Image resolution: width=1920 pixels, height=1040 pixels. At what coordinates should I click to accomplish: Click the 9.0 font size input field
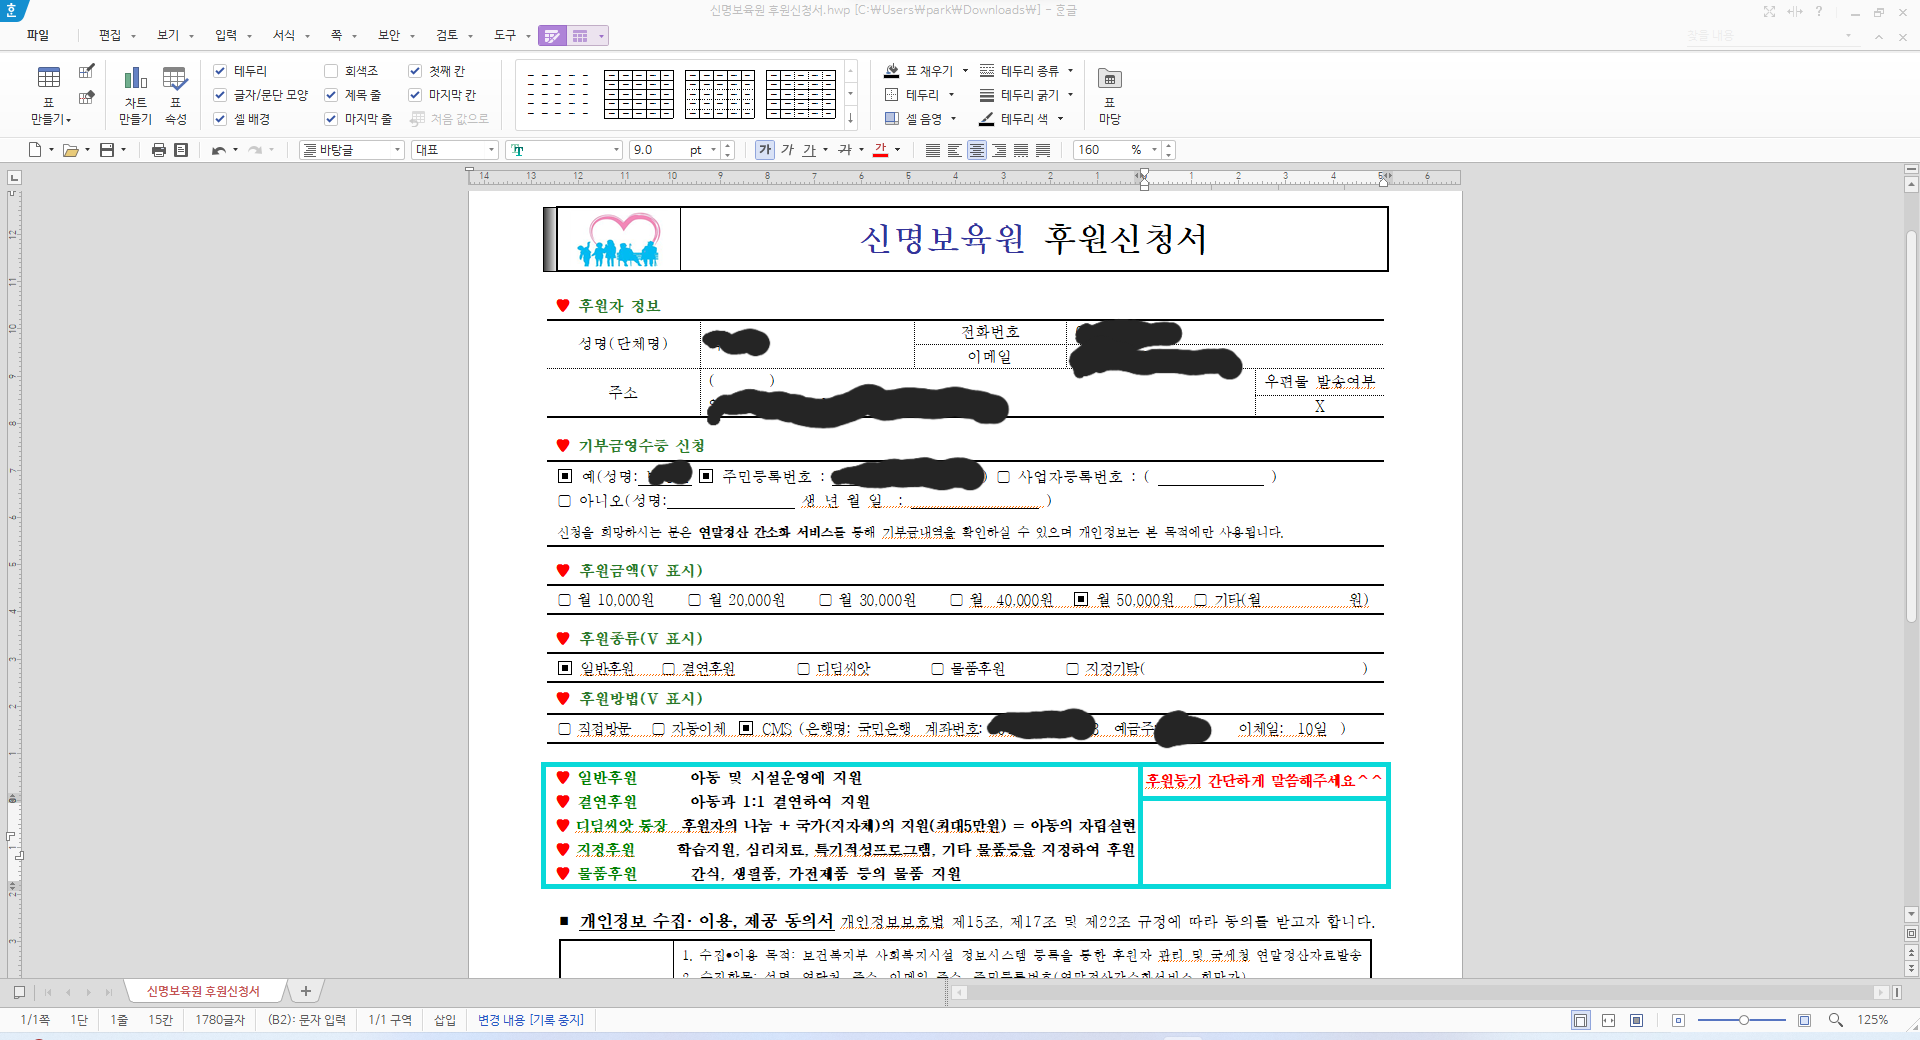(x=658, y=150)
